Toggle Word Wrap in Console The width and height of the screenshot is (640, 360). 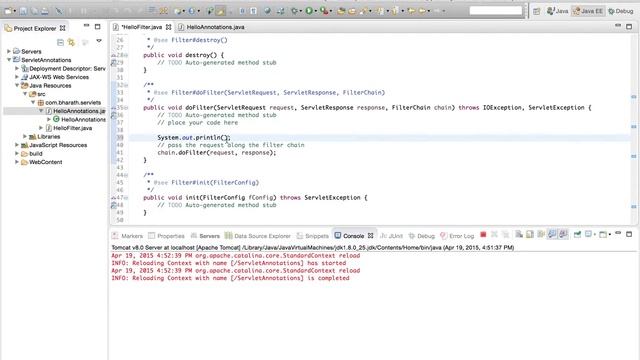541,235
